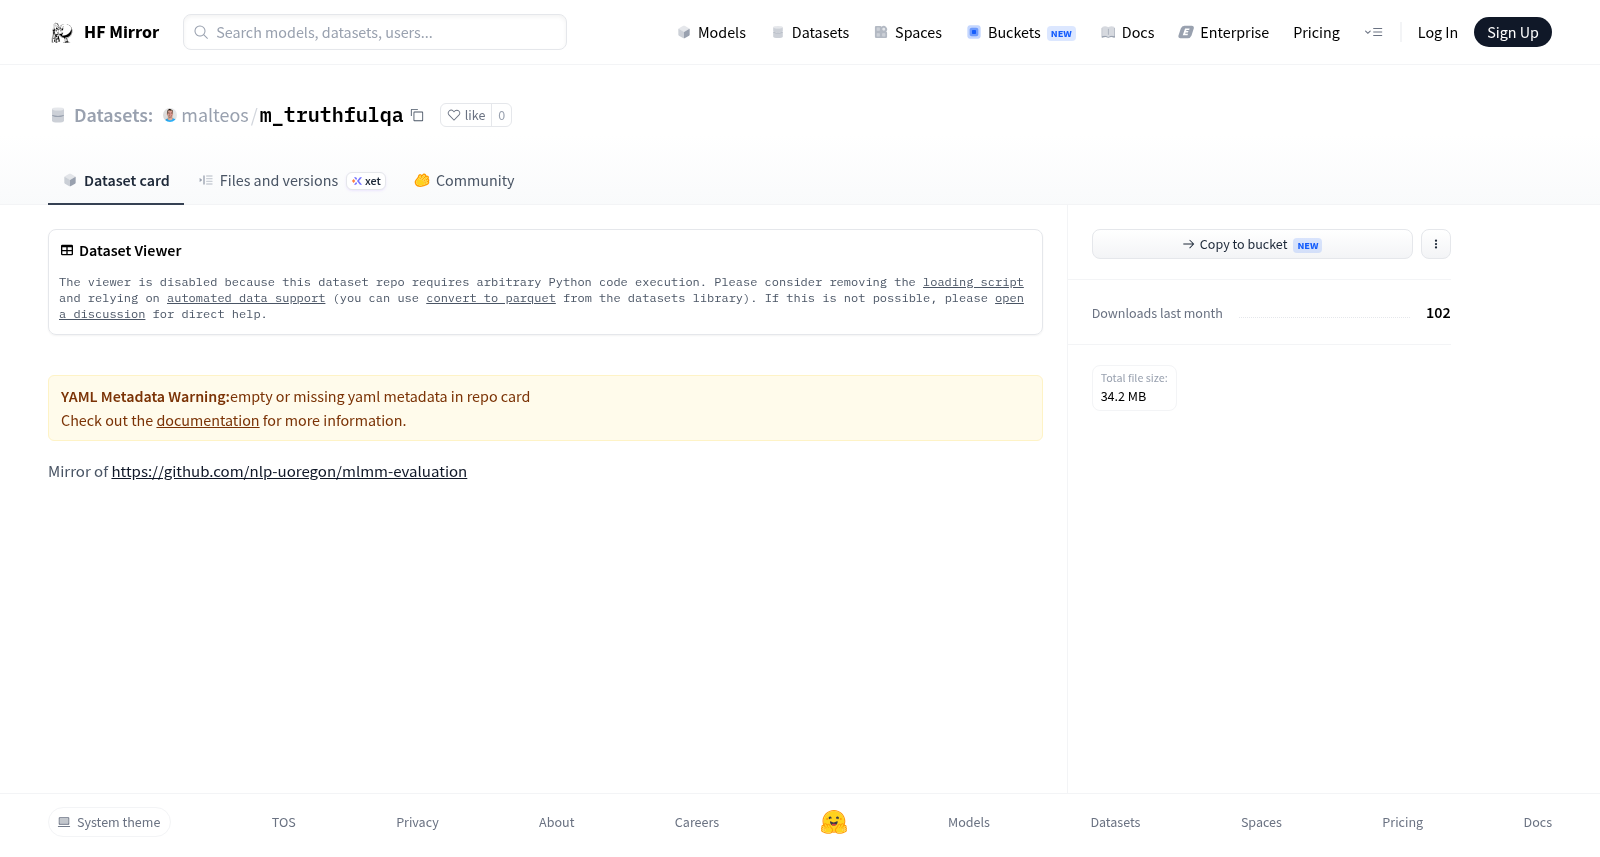This screenshot has height=857, width=1600.
Task: Click the downloads count 102
Action: (x=1438, y=313)
